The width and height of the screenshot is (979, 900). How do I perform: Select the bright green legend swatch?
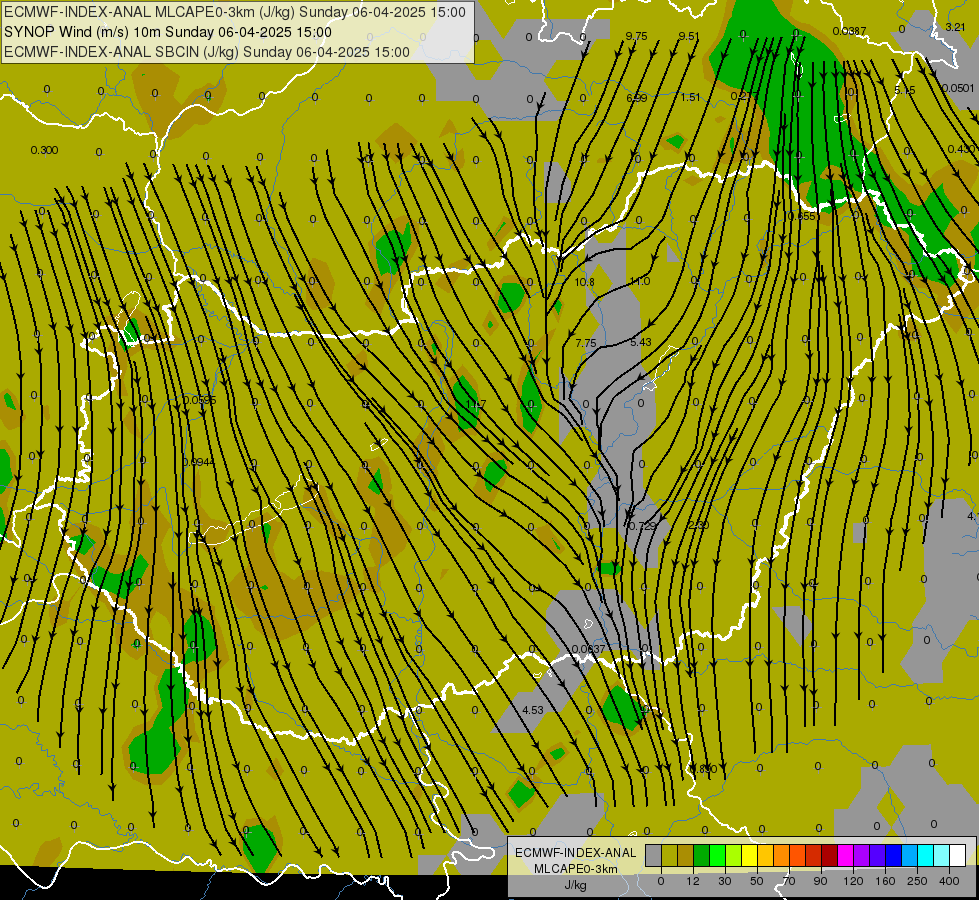pyautogui.click(x=717, y=856)
